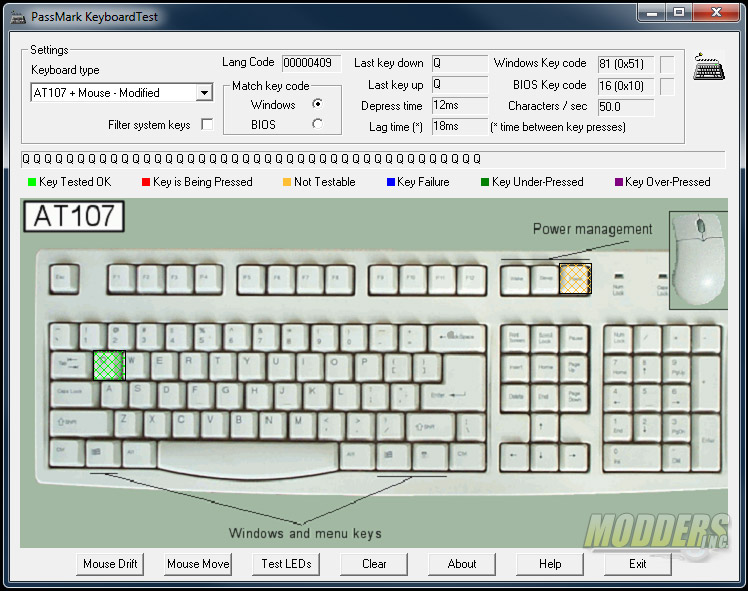Select the Windows match key code radio
This screenshot has width=748, height=591.
click(317, 104)
